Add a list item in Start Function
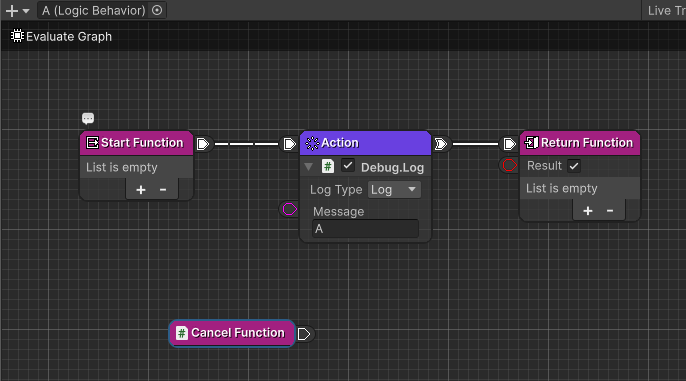The height and width of the screenshot is (381, 686). click(141, 190)
